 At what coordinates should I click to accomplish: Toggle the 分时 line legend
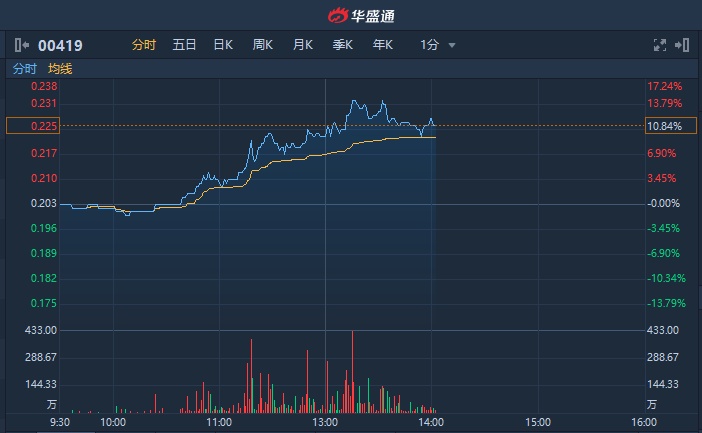tap(24, 69)
